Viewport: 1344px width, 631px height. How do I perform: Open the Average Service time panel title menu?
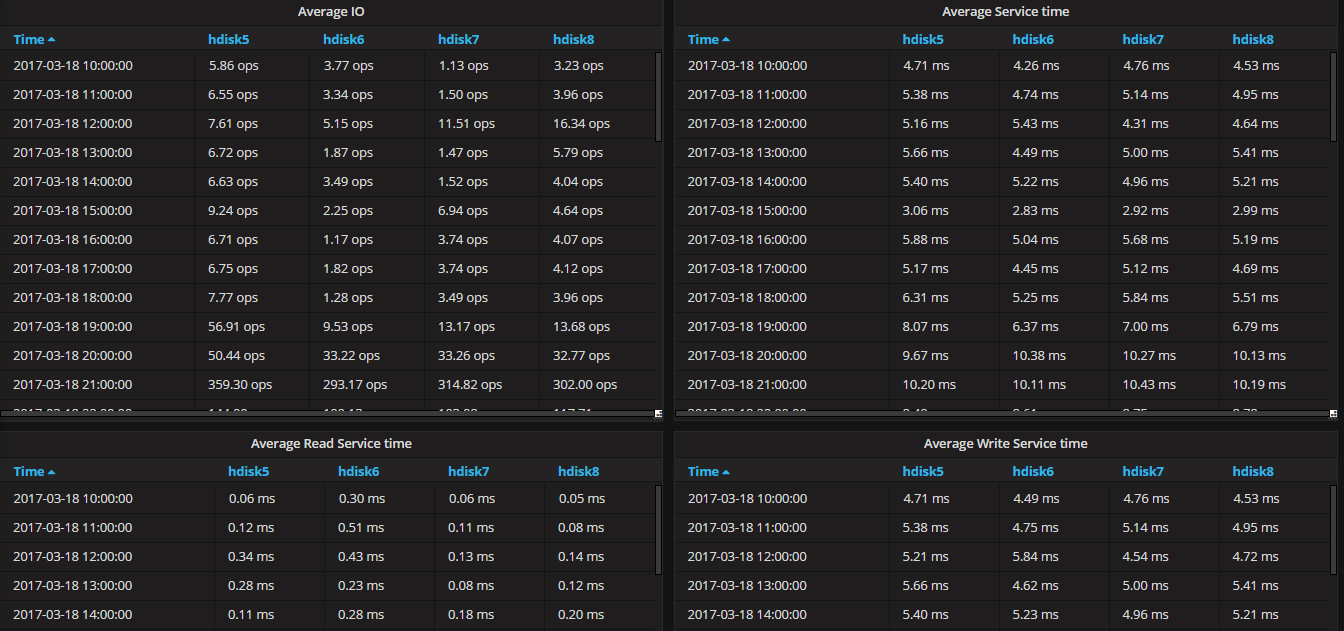[1005, 12]
